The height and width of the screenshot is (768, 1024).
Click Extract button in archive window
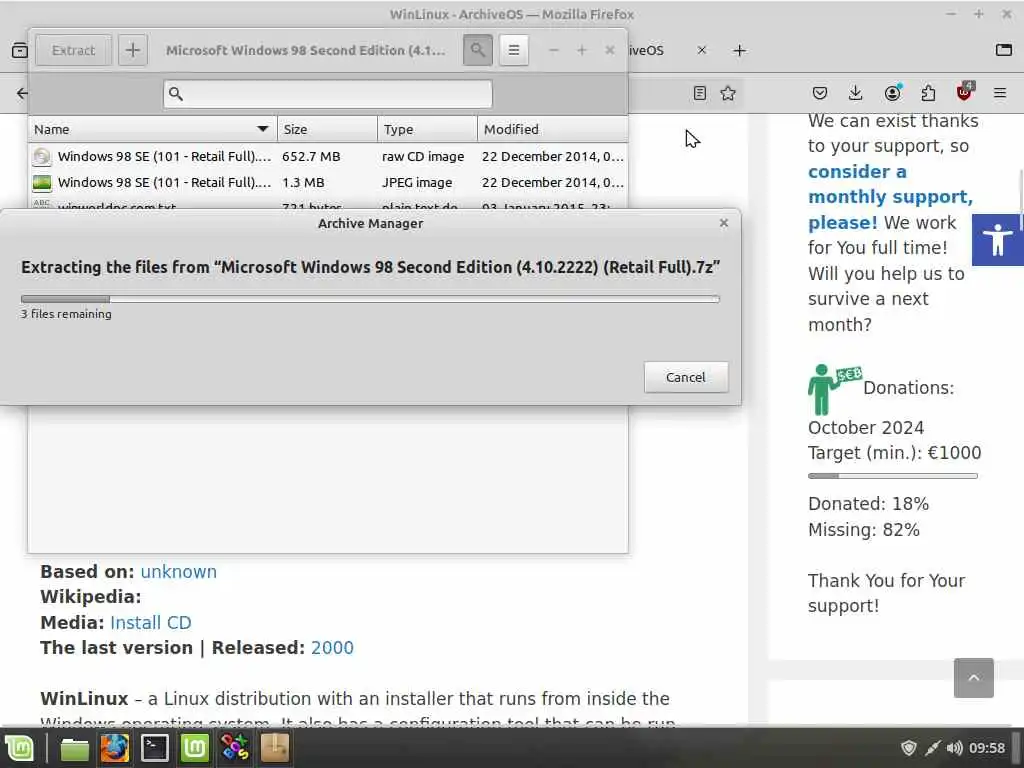(x=73, y=50)
